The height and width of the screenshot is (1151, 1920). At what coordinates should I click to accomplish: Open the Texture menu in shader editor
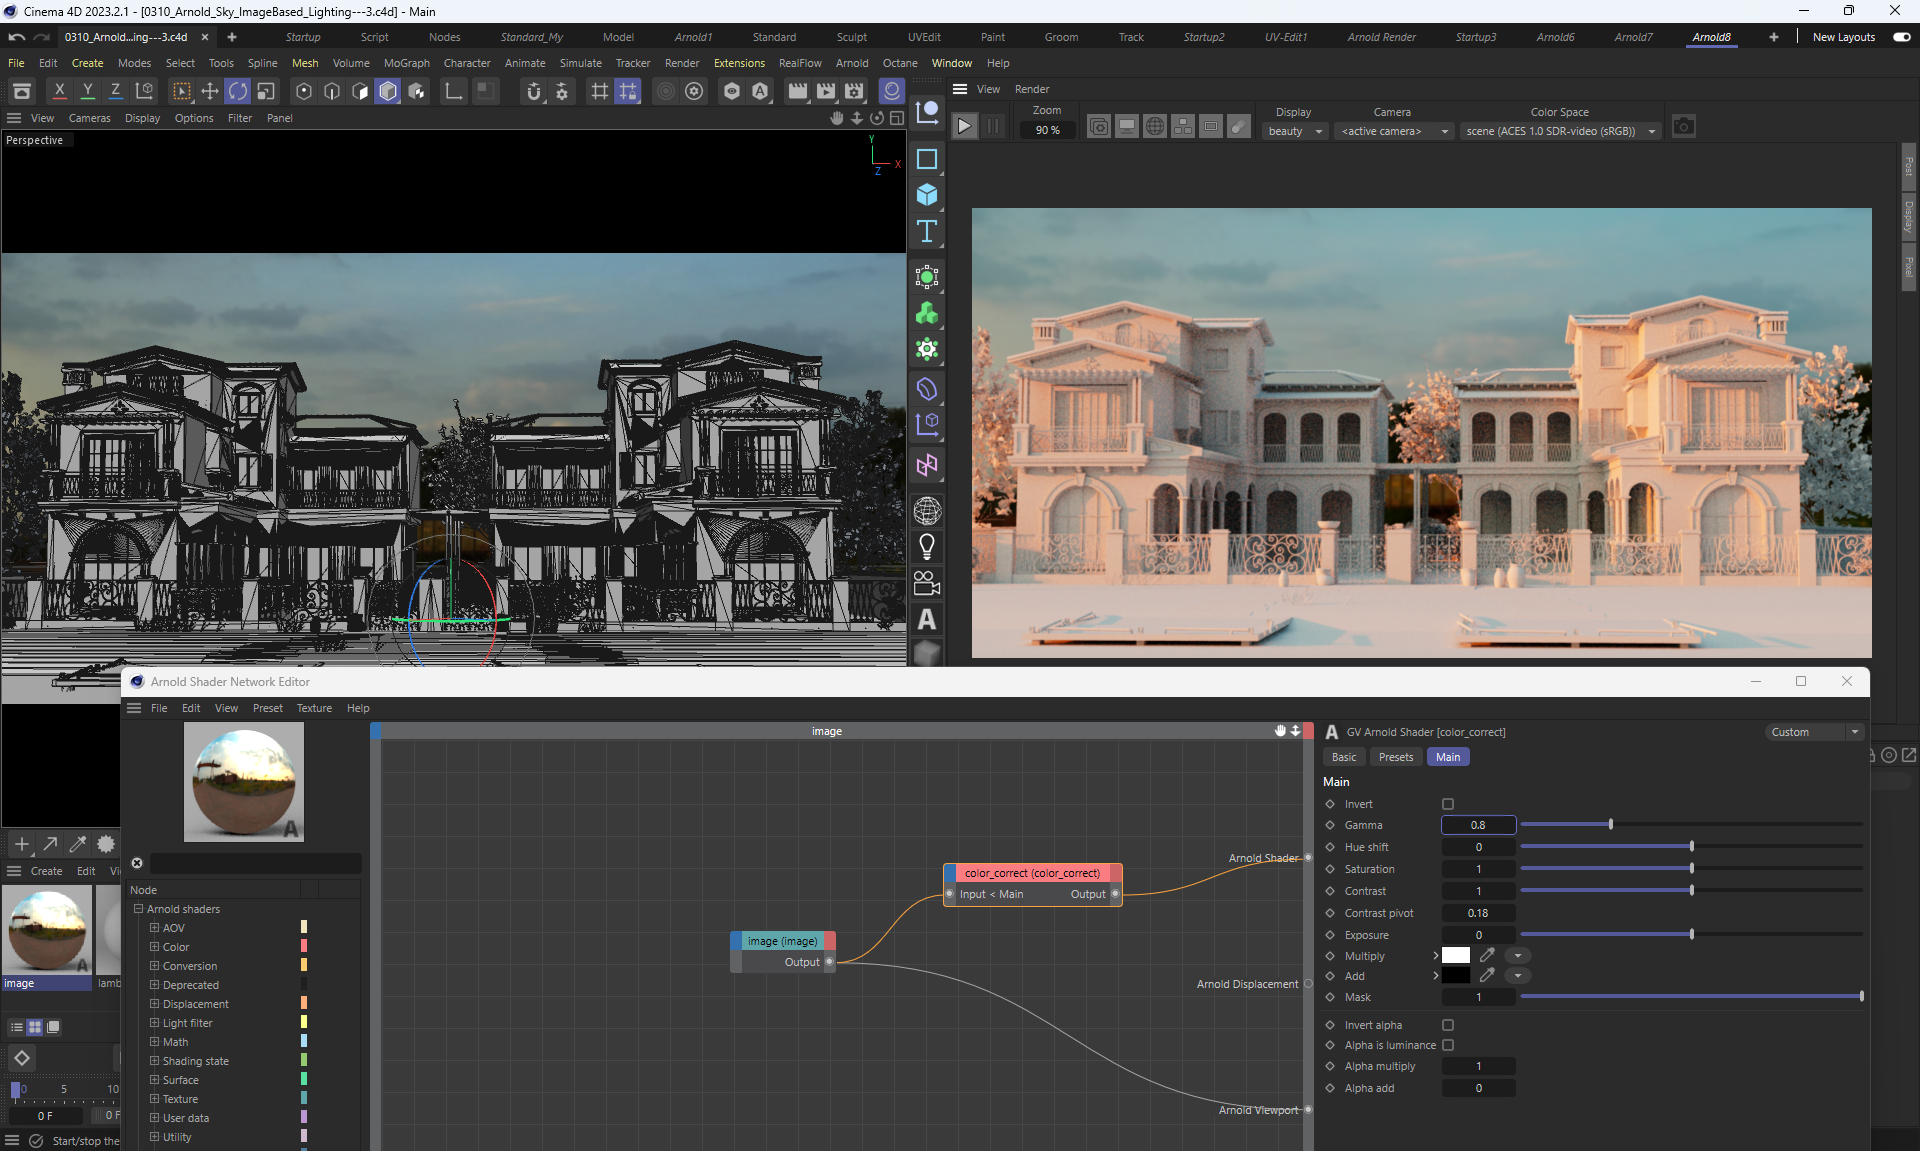314,708
